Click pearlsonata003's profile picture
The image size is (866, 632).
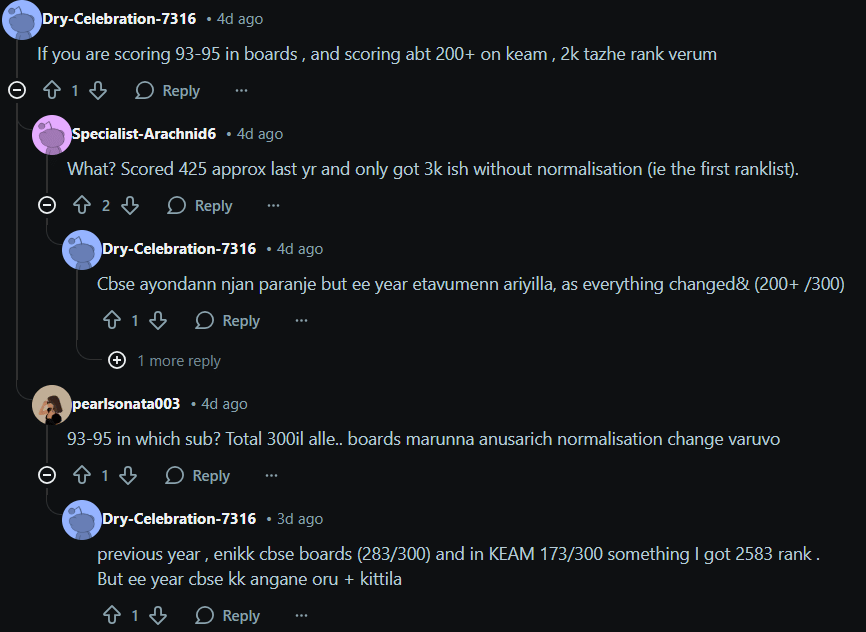point(51,404)
